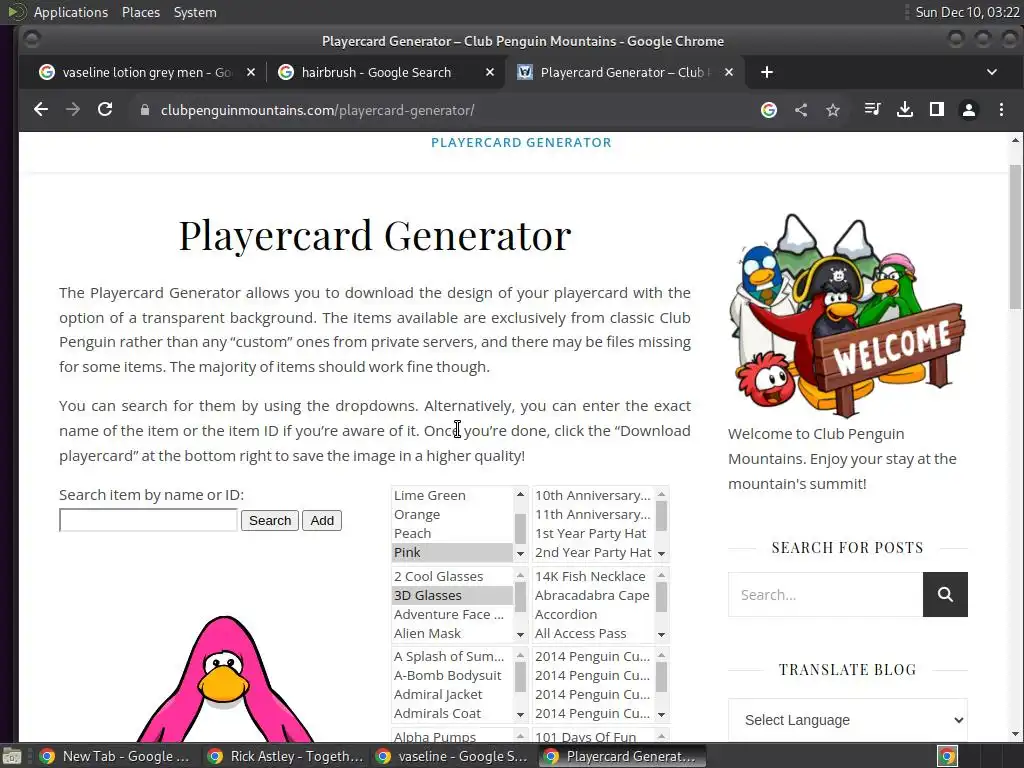Click the Chrome tray icon at bottom right
This screenshot has height=768, width=1024.
point(947,756)
